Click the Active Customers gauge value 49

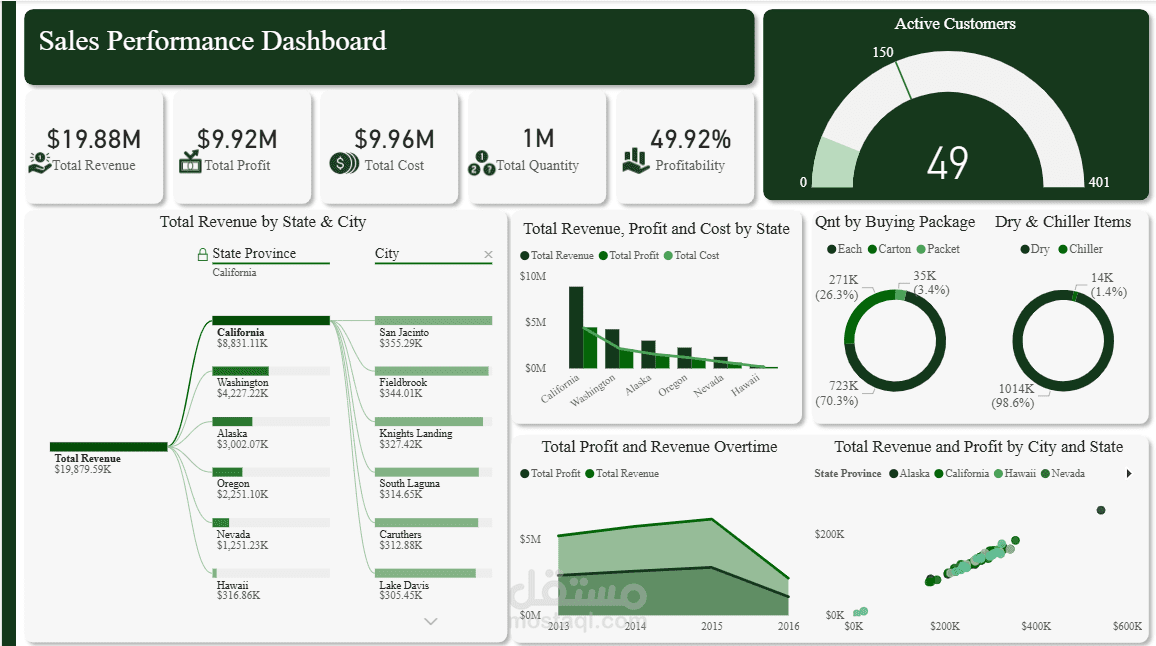947,163
